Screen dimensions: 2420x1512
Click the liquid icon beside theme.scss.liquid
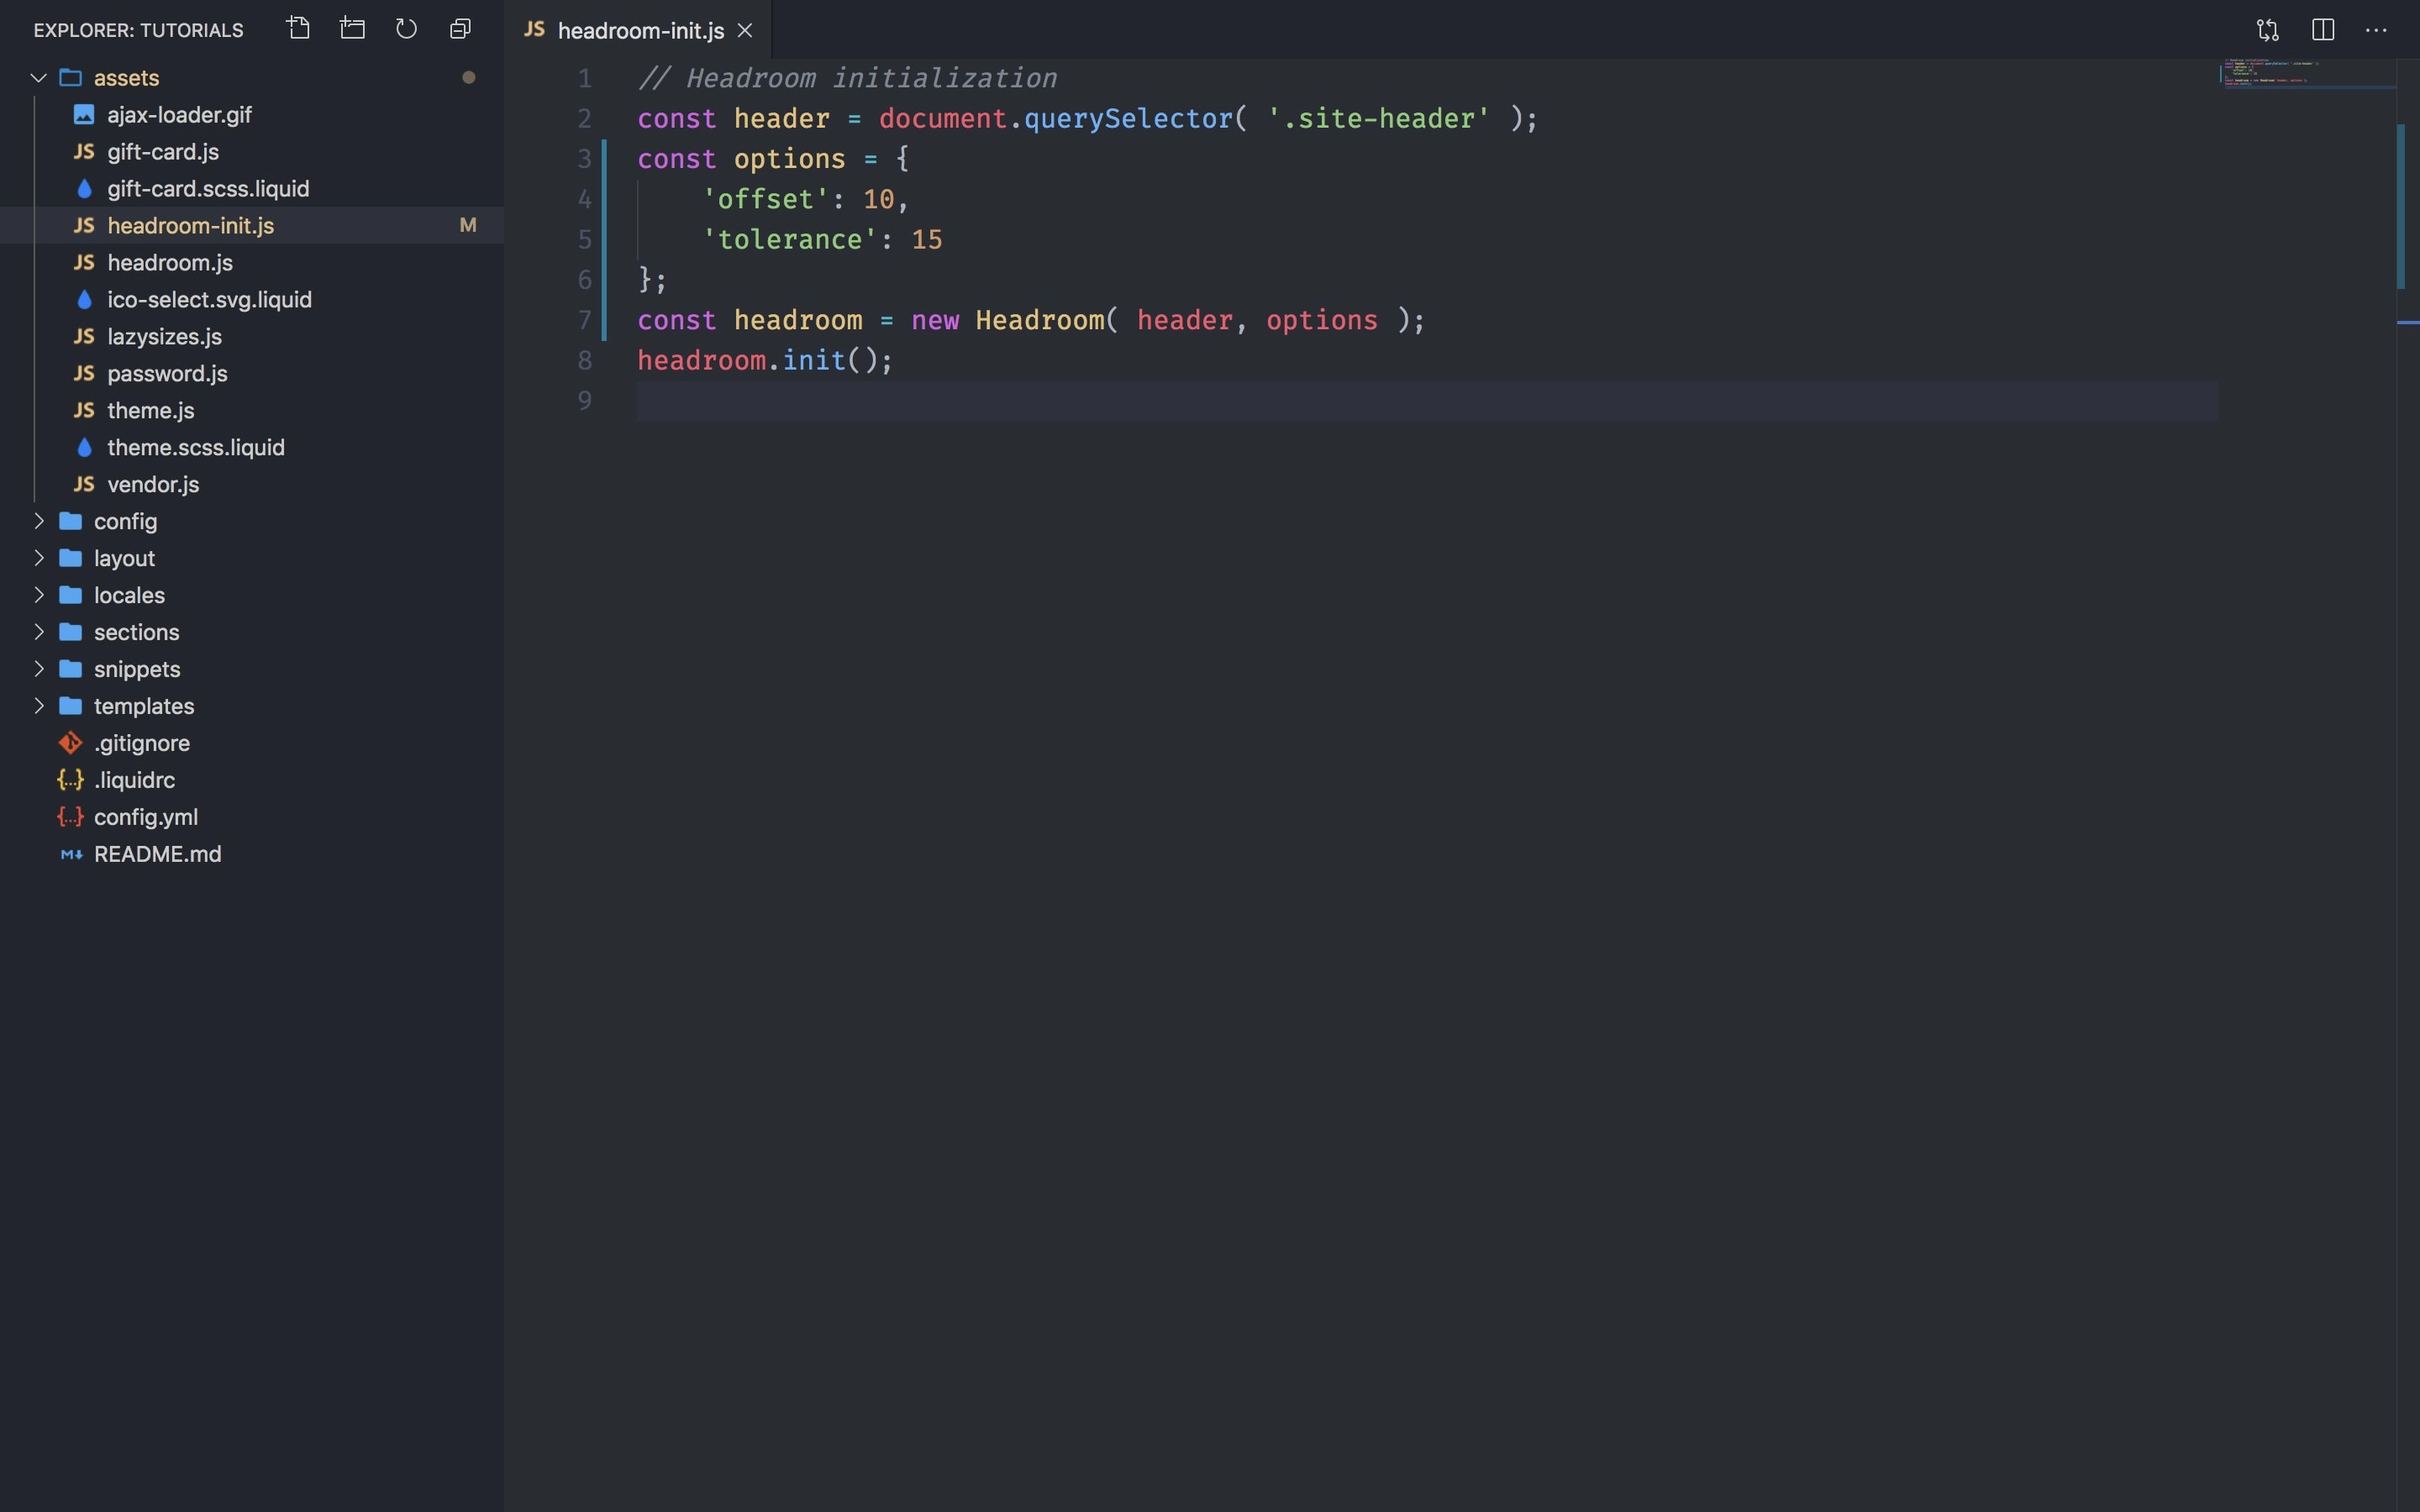(x=84, y=448)
